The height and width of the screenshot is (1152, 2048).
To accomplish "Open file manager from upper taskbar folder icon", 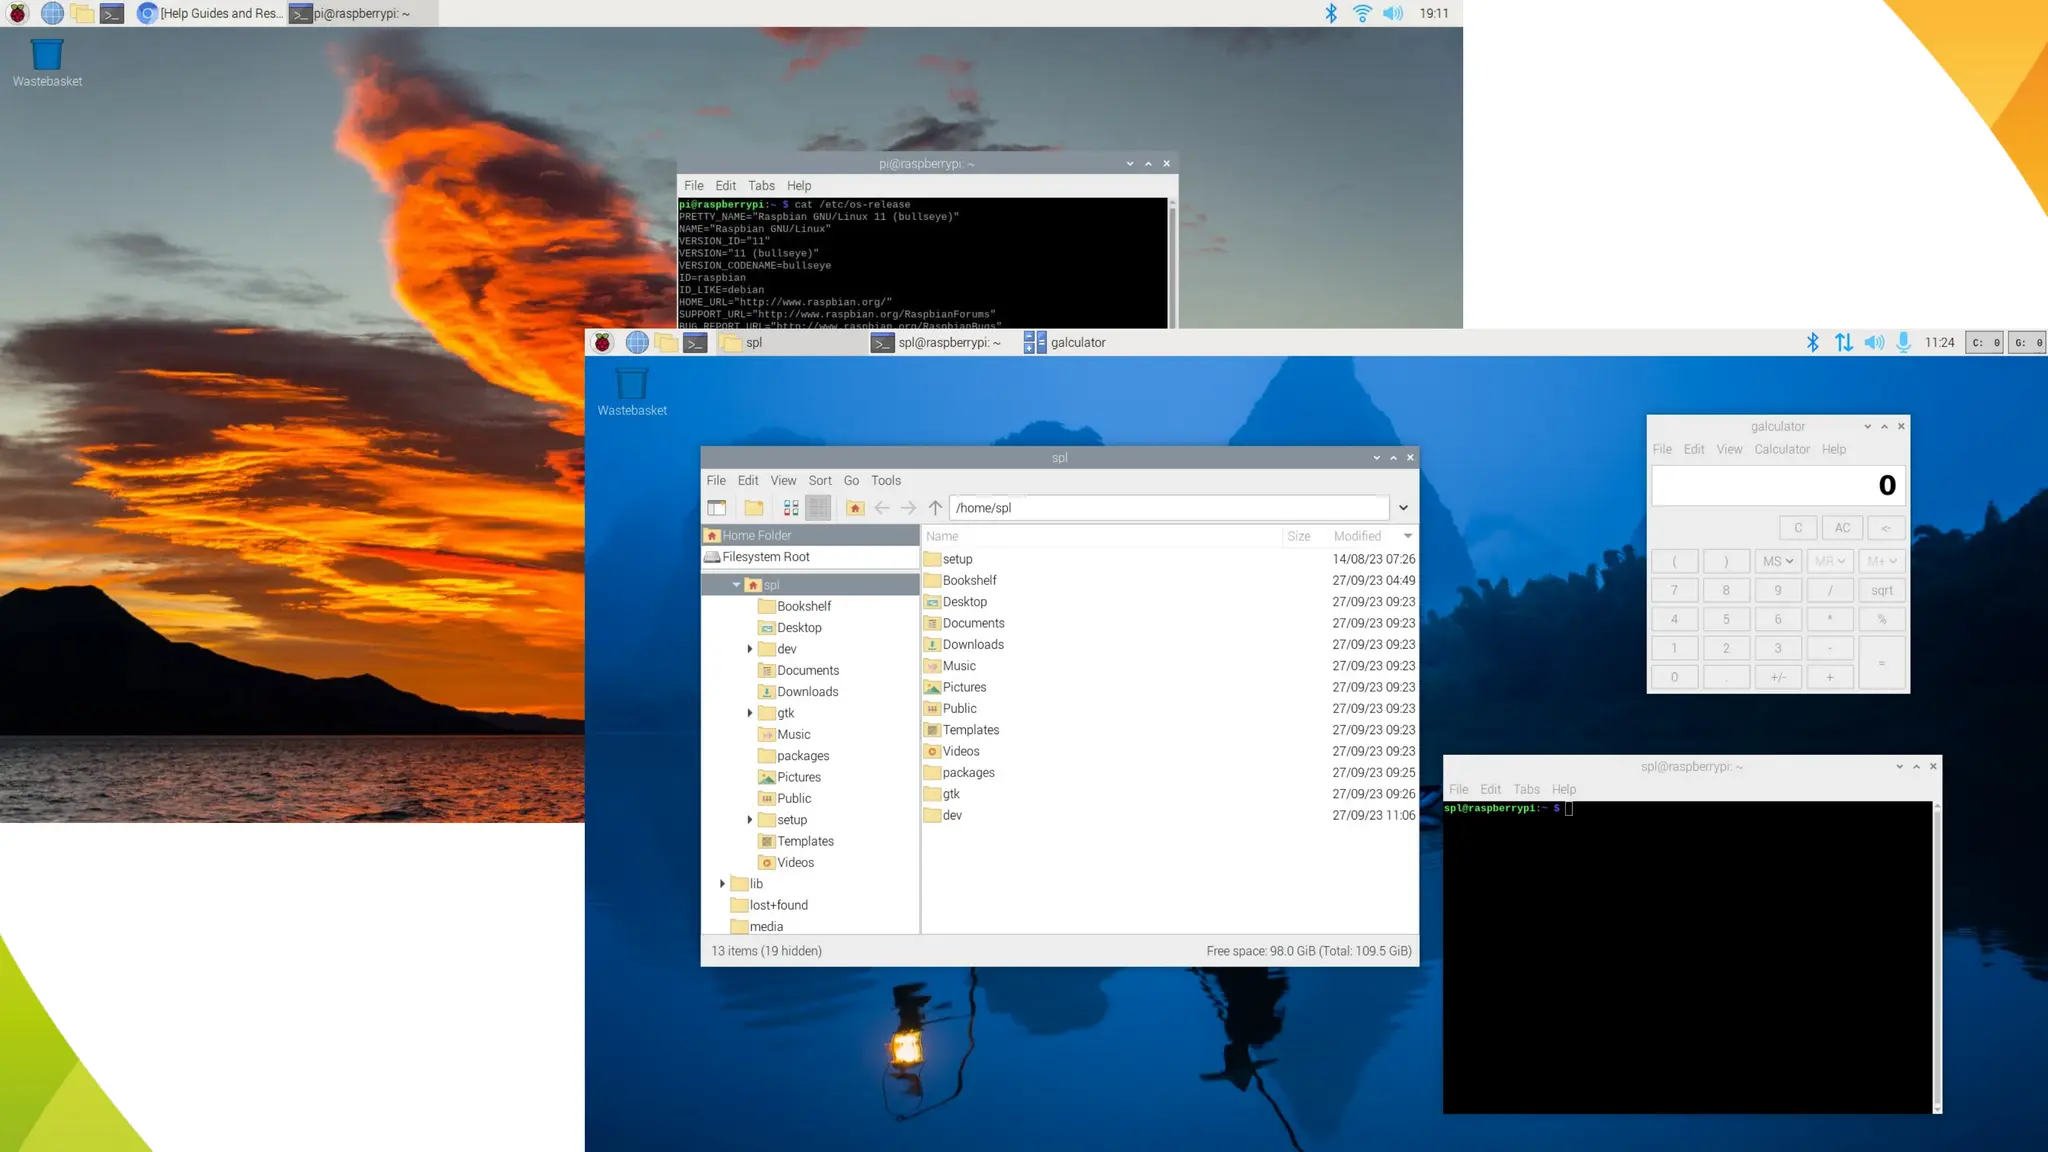I will coord(82,13).
